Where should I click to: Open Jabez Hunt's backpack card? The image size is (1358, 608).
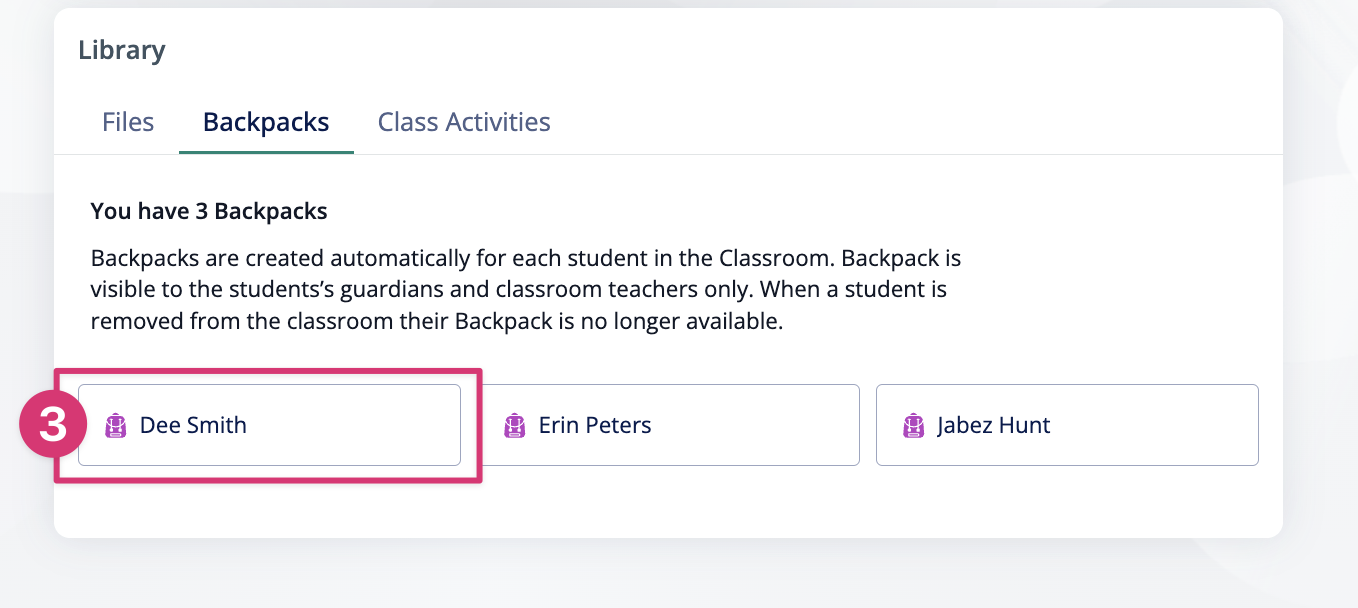click(x=1067, y=425)
